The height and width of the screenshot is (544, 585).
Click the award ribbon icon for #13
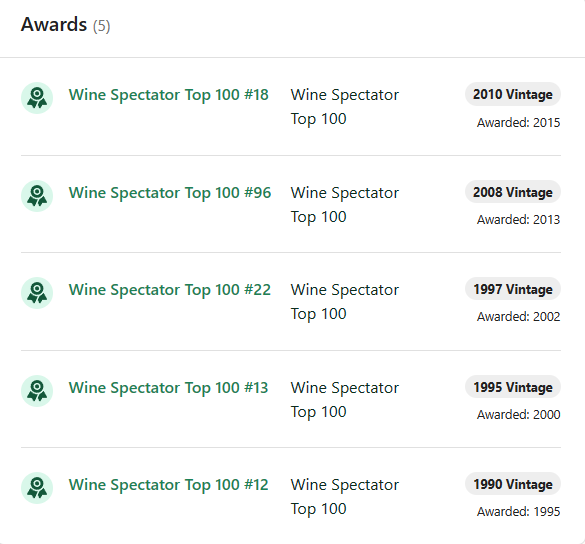[37, 391]
